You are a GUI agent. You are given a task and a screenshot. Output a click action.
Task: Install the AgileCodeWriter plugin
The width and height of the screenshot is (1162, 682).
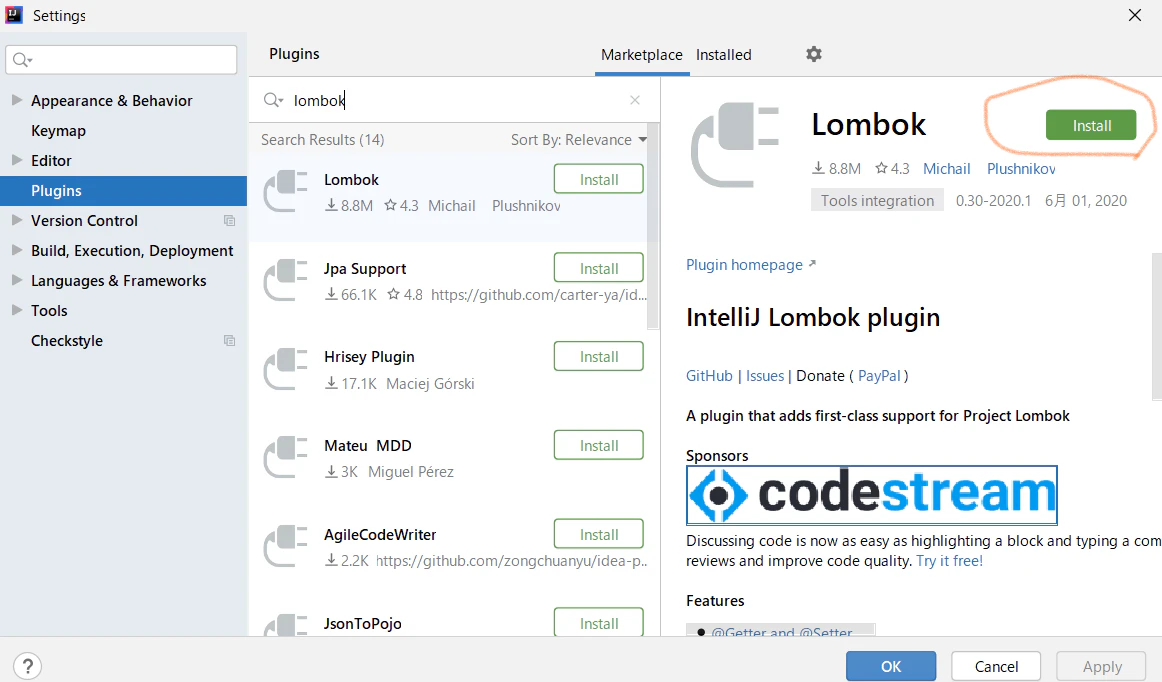[599, 534]
